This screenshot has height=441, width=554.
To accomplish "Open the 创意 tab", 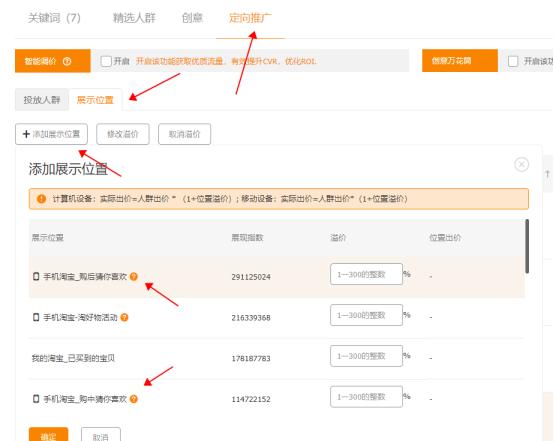I will (x=192, y=18).
